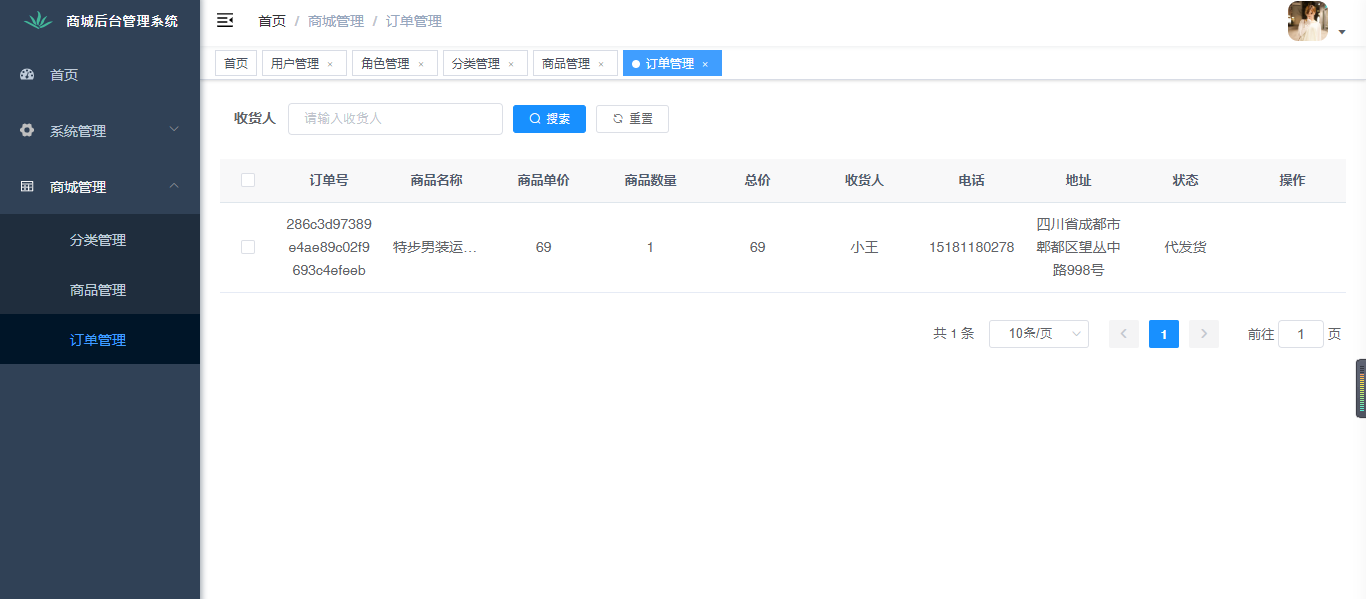The image size is (1366, 599).
Task: Check the checkbox for the 小王 order row
Action: pyautogui.click(x=248, y=247)
